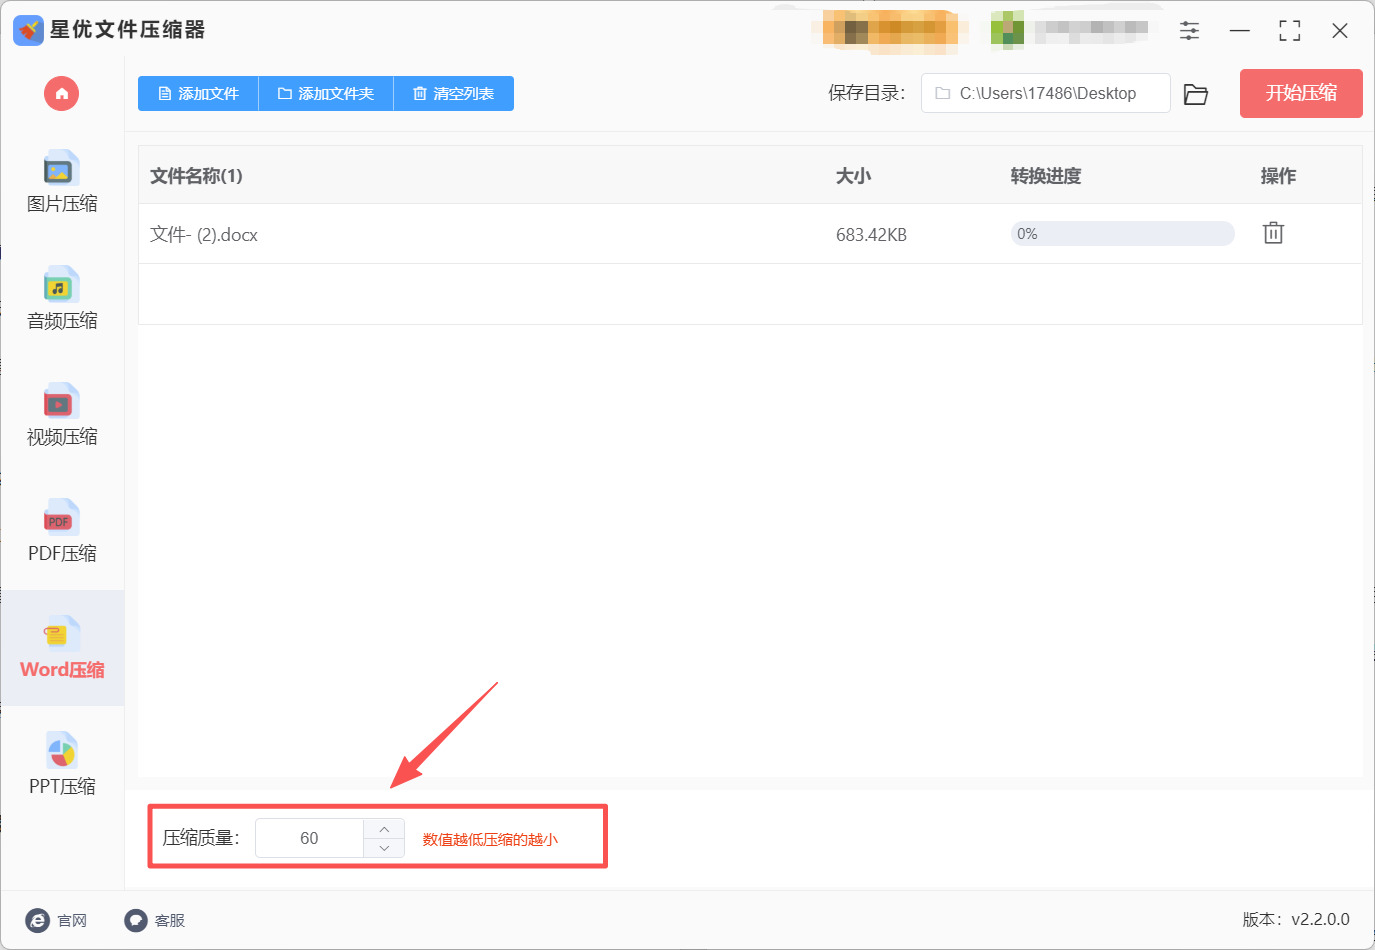
Task: Click the 转换进度 column header
Action: click(x=1046, y=176)
